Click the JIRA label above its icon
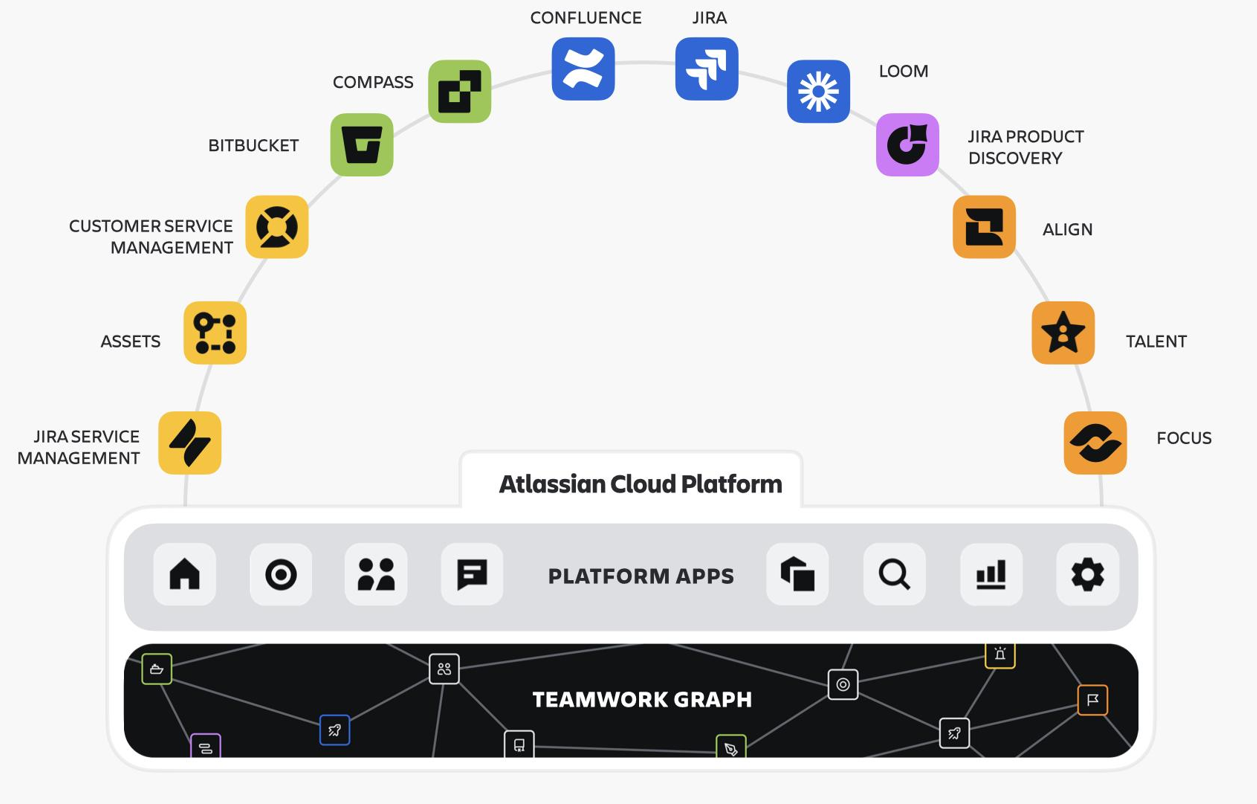 point(709,18)
